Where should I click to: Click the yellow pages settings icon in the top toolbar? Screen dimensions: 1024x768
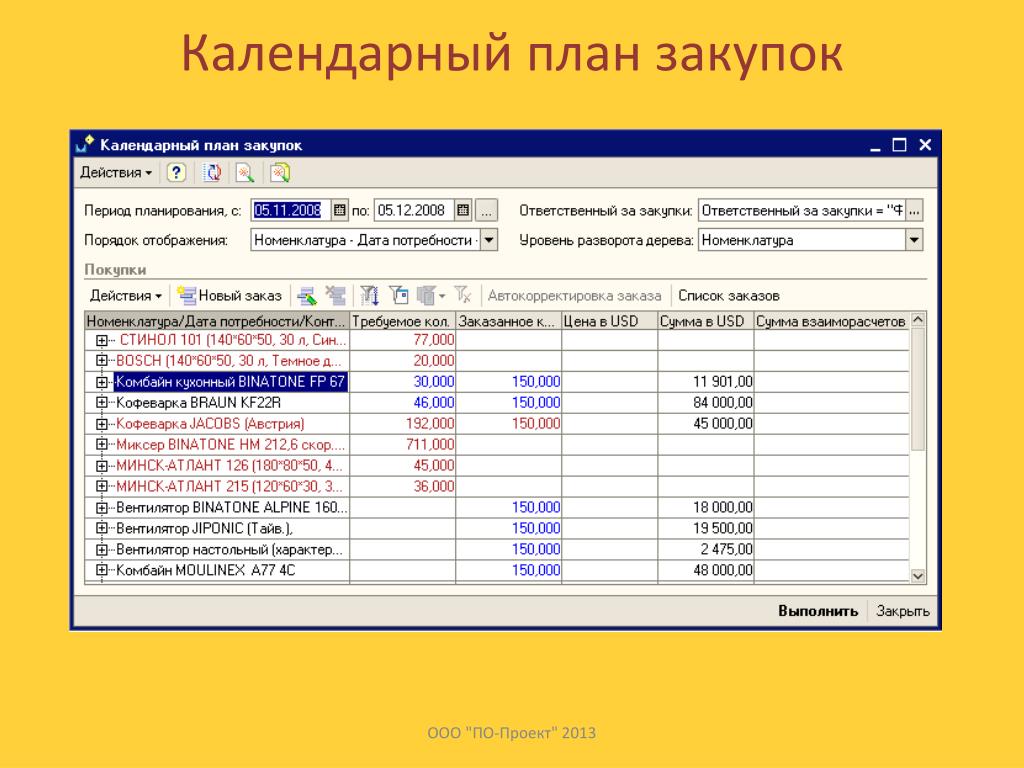tap(280, 172)
